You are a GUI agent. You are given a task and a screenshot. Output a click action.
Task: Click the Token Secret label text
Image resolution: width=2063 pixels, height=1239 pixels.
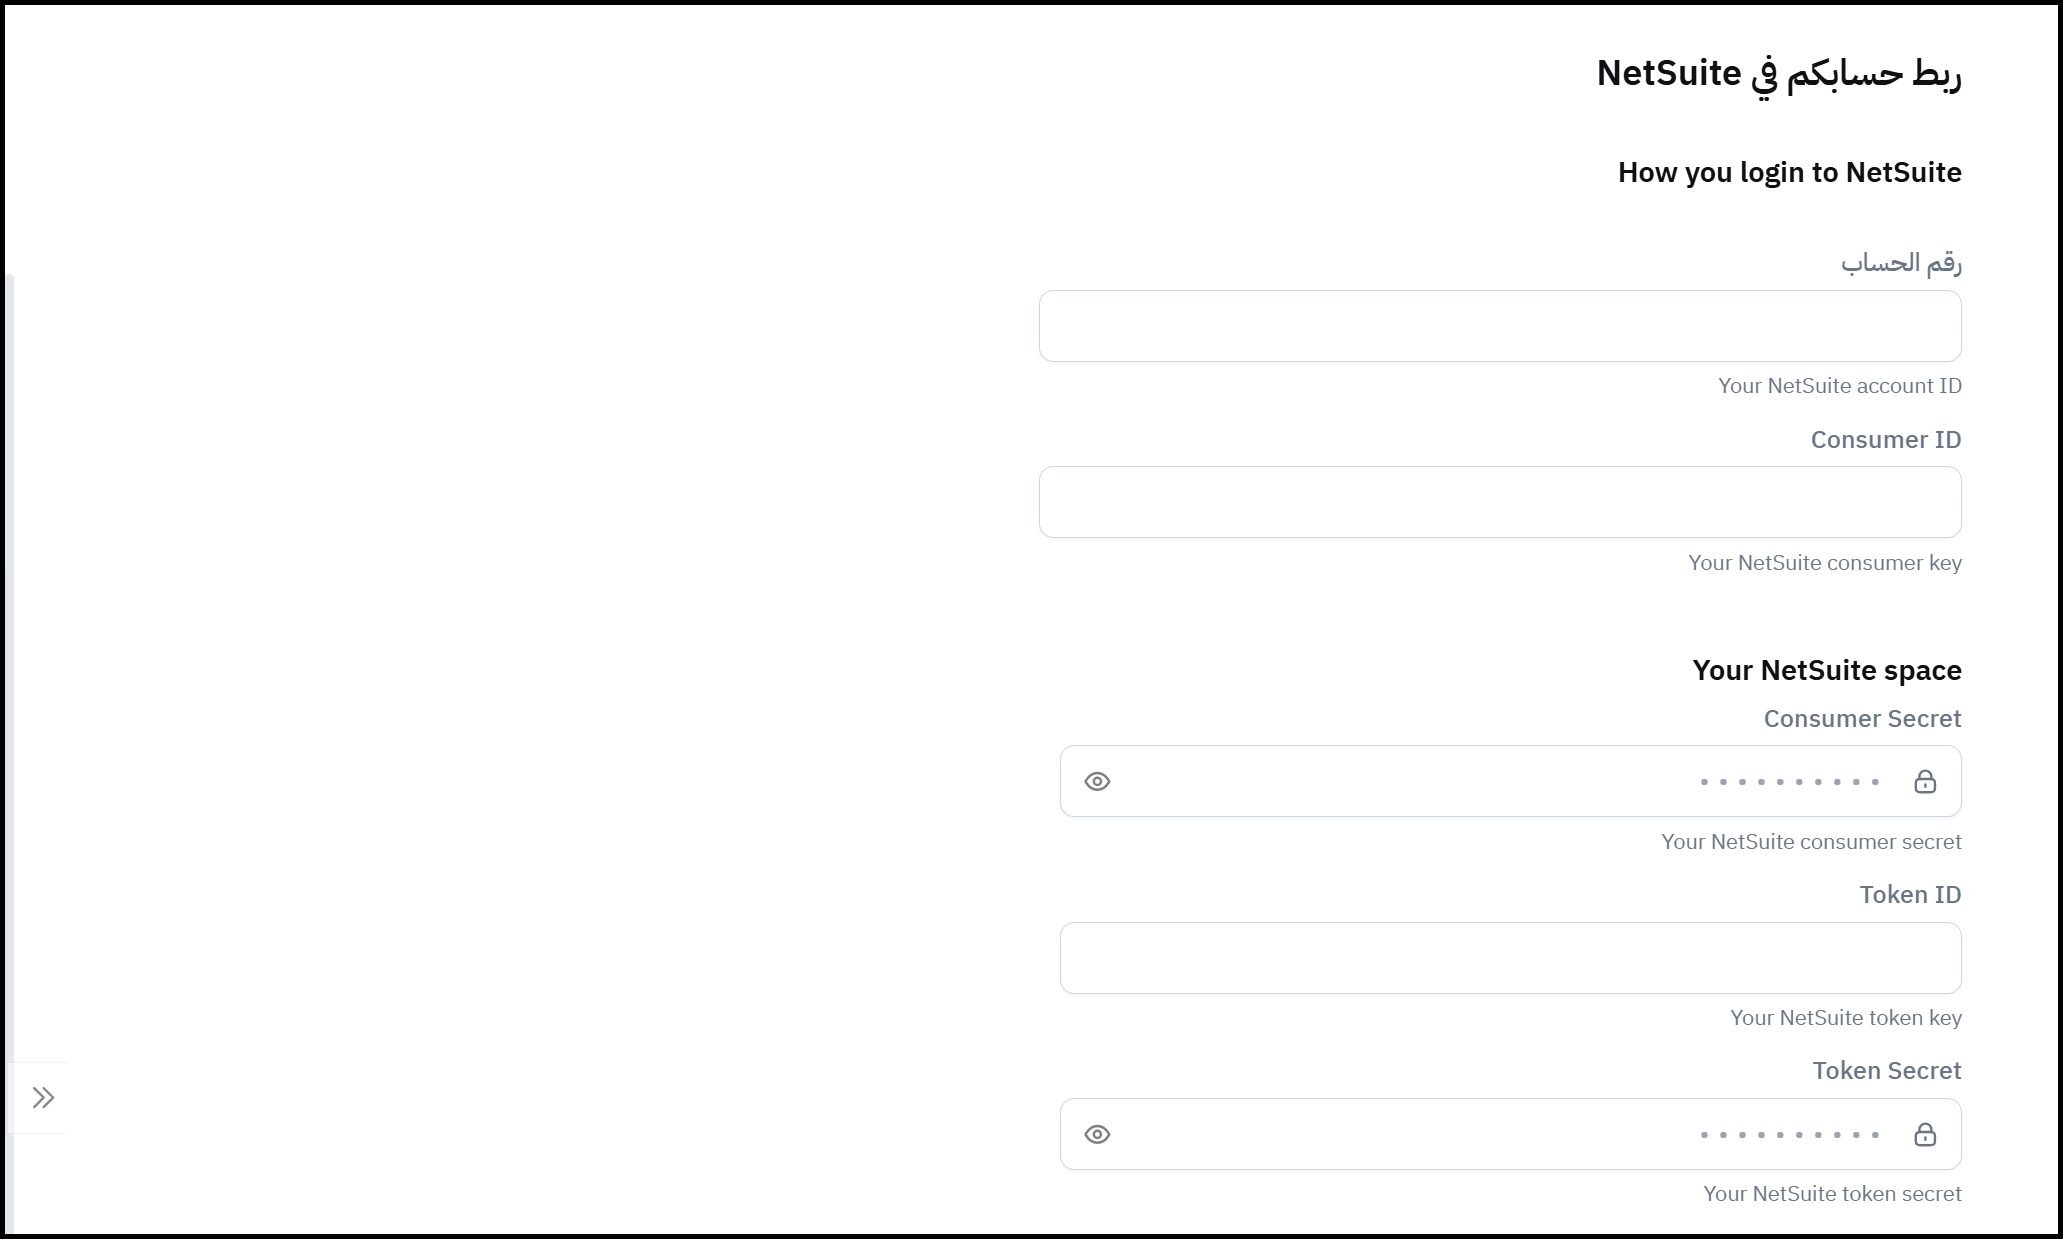tap(1886, 1071)
